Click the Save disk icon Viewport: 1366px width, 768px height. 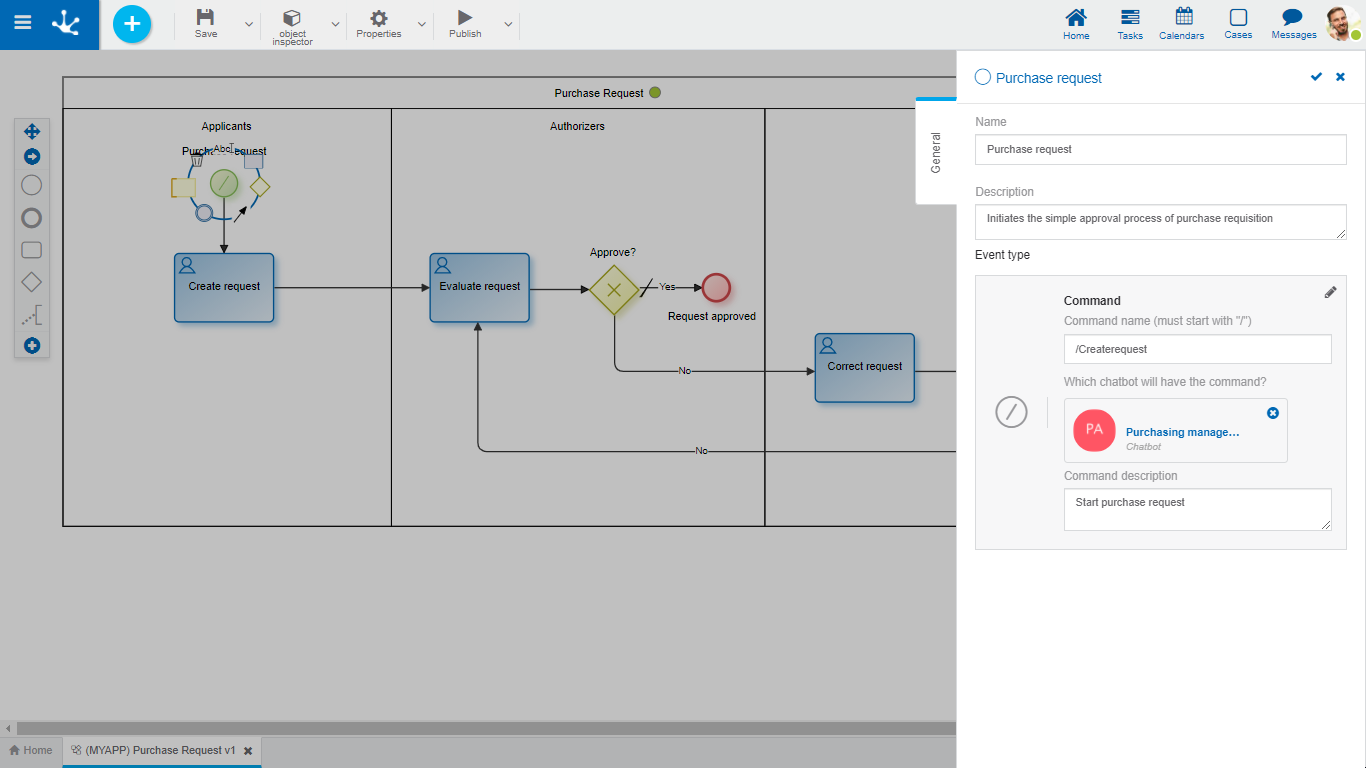(x=205, y=18)
